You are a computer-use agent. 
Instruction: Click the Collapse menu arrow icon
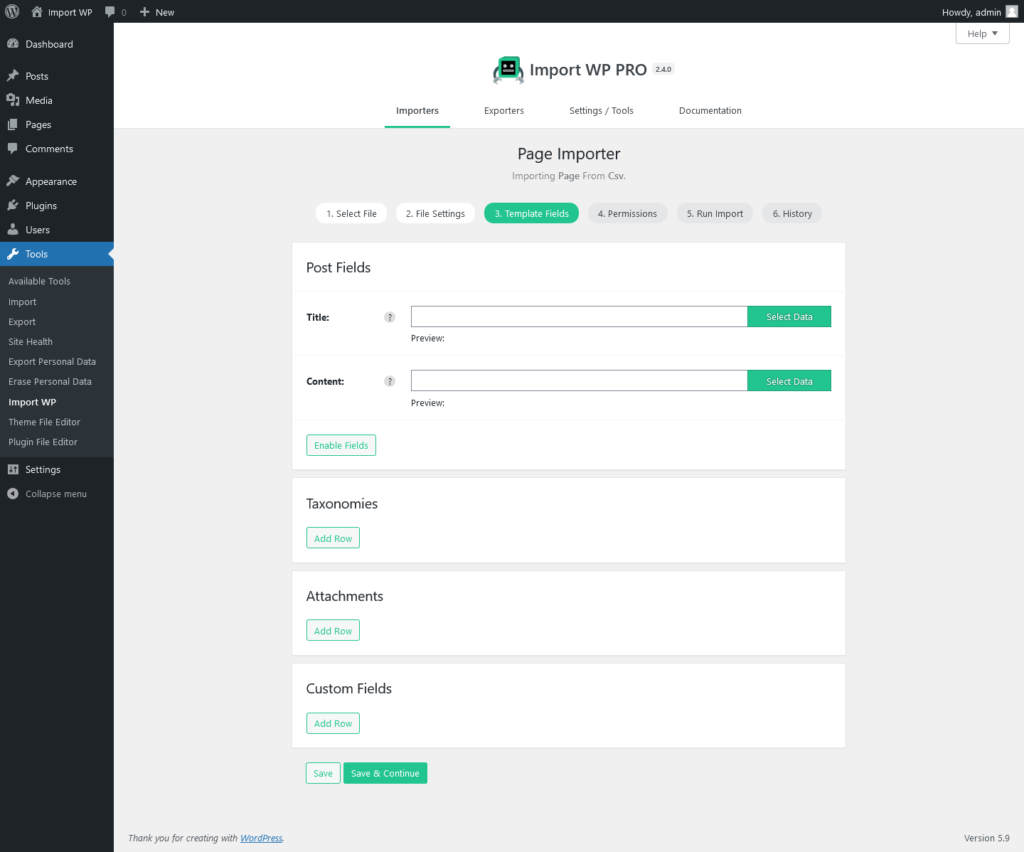[12, 494]
